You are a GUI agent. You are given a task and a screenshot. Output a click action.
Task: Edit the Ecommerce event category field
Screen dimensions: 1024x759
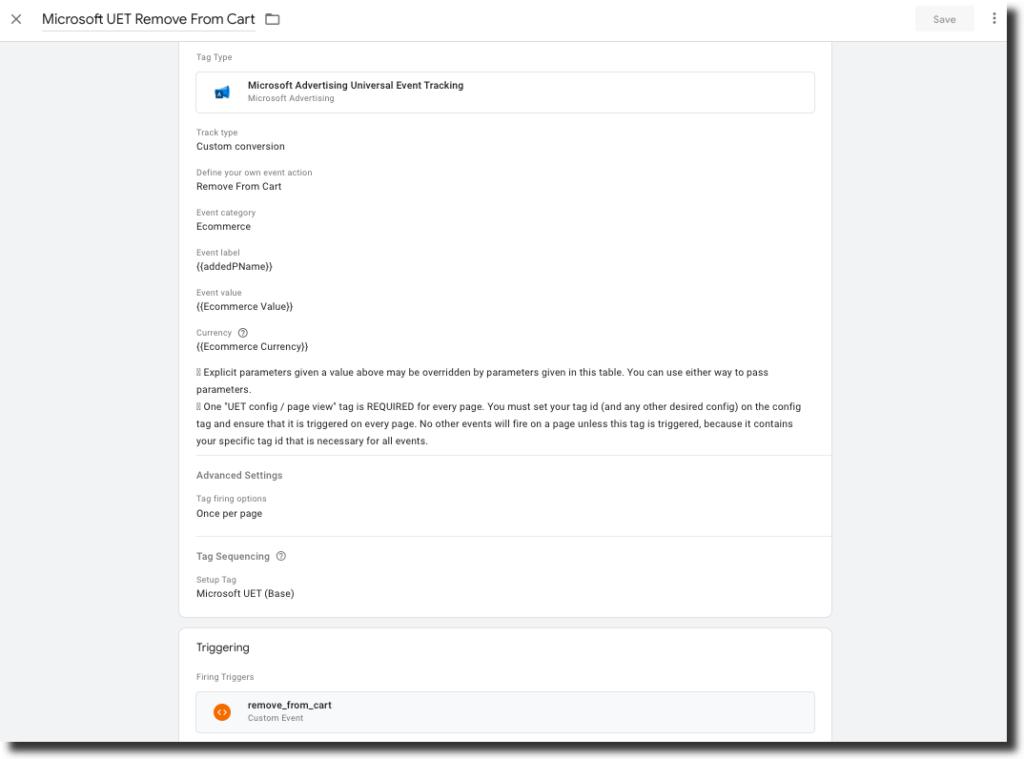pyautogui.click(x=223, y=227)
